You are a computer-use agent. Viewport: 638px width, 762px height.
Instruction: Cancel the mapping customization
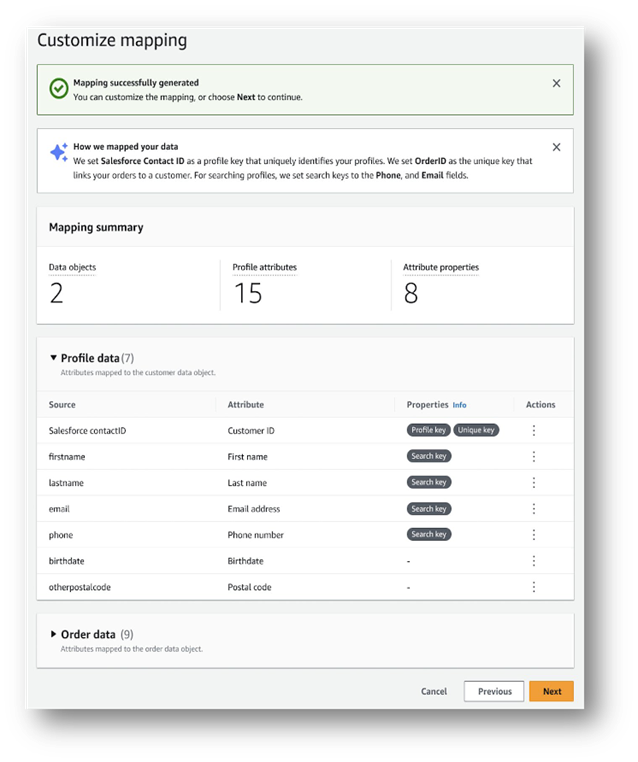pyautogui.click(x=434, y=691)
